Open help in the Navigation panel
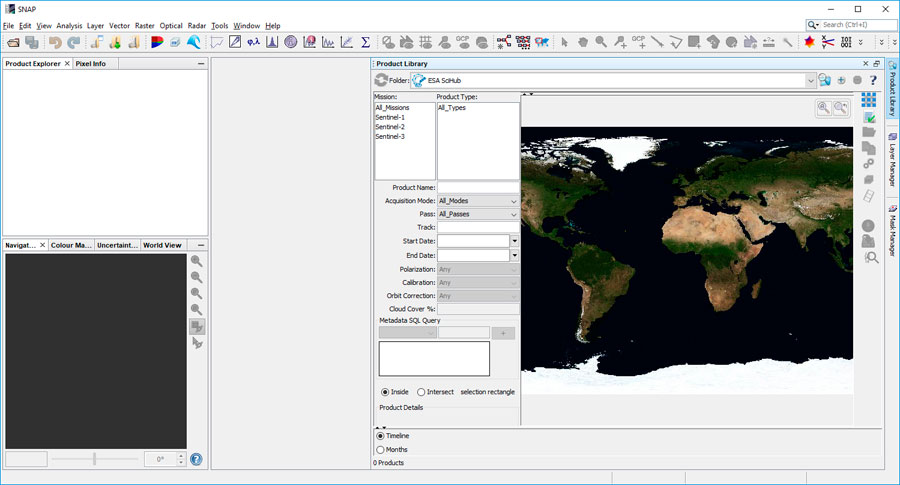Viewport: 900px width, 485px height. pyautogui.click(x=196, y=460)
